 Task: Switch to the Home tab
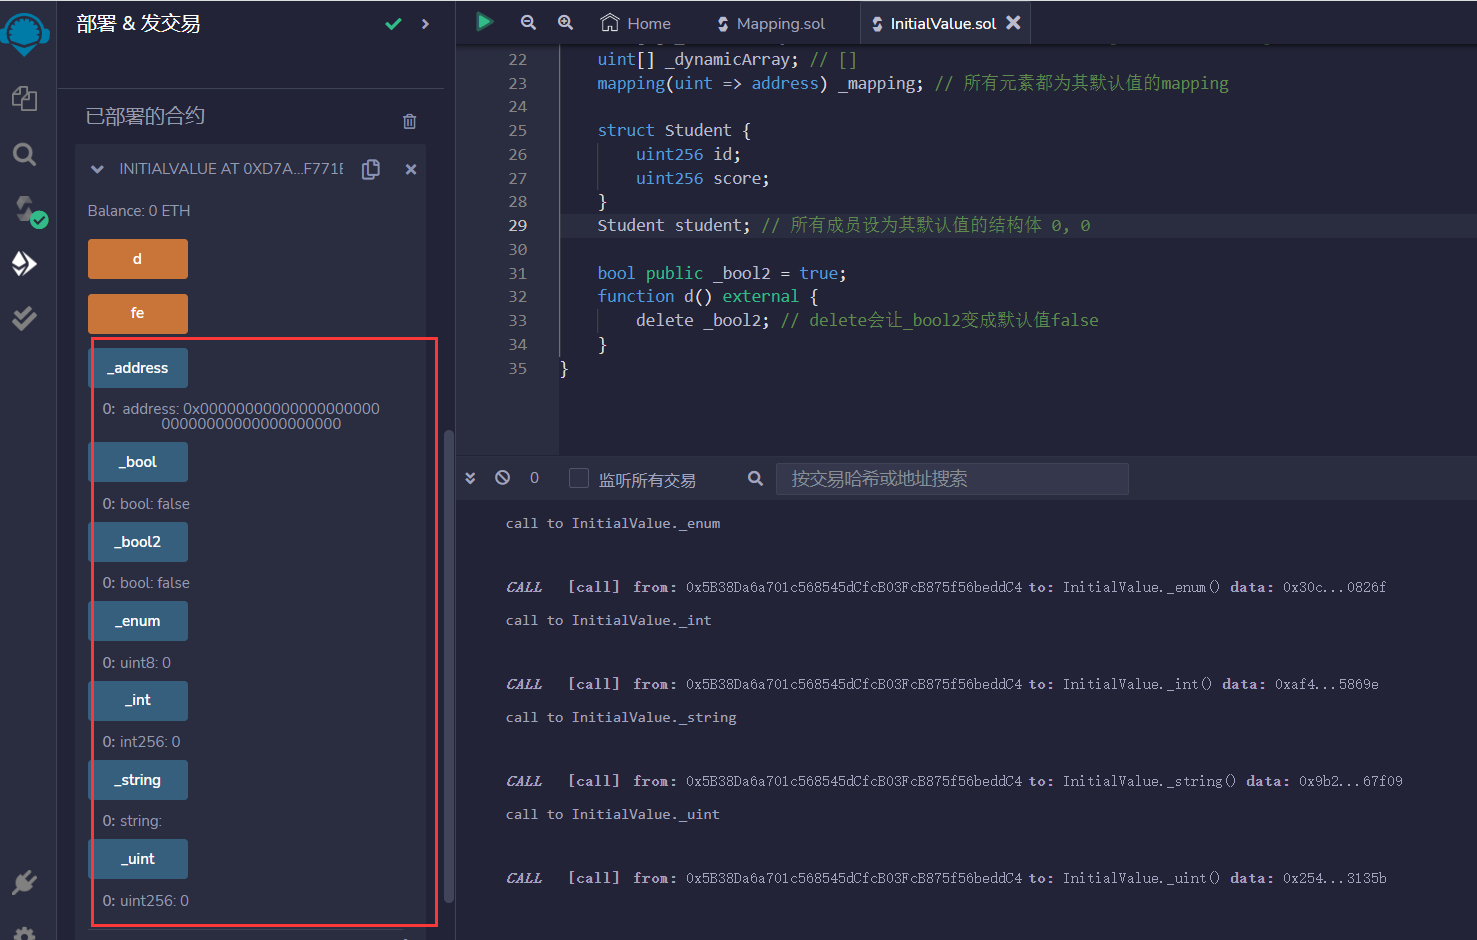(634, 22)
